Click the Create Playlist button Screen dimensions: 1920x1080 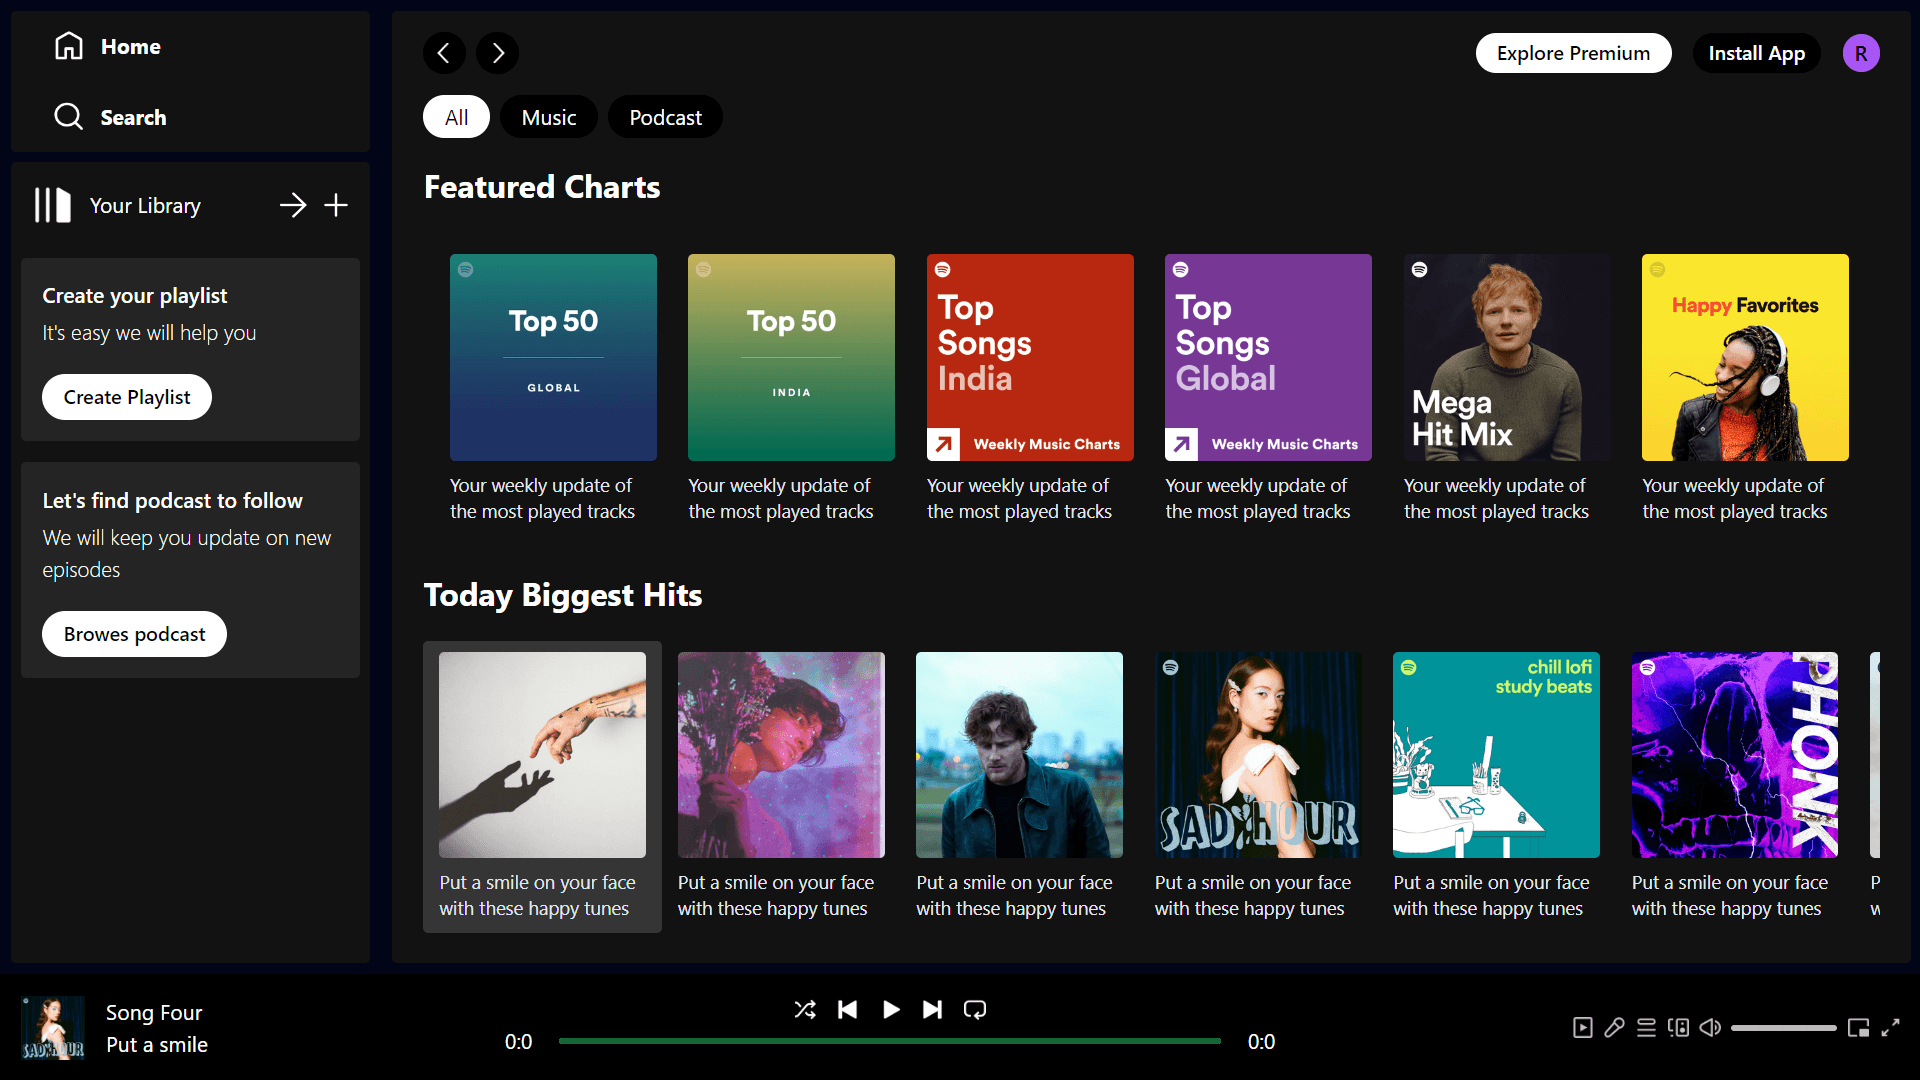126,397
